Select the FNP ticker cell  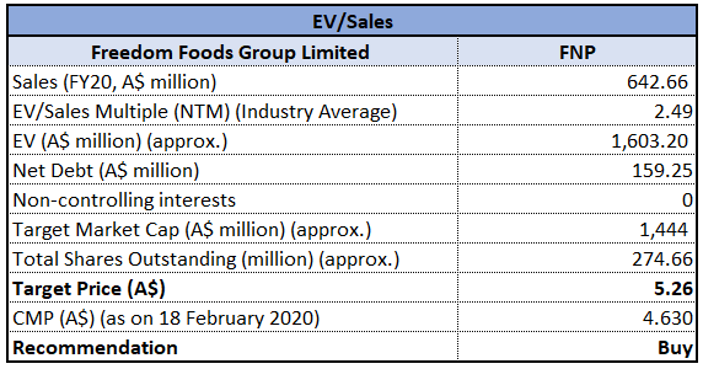tap(577, 52)
